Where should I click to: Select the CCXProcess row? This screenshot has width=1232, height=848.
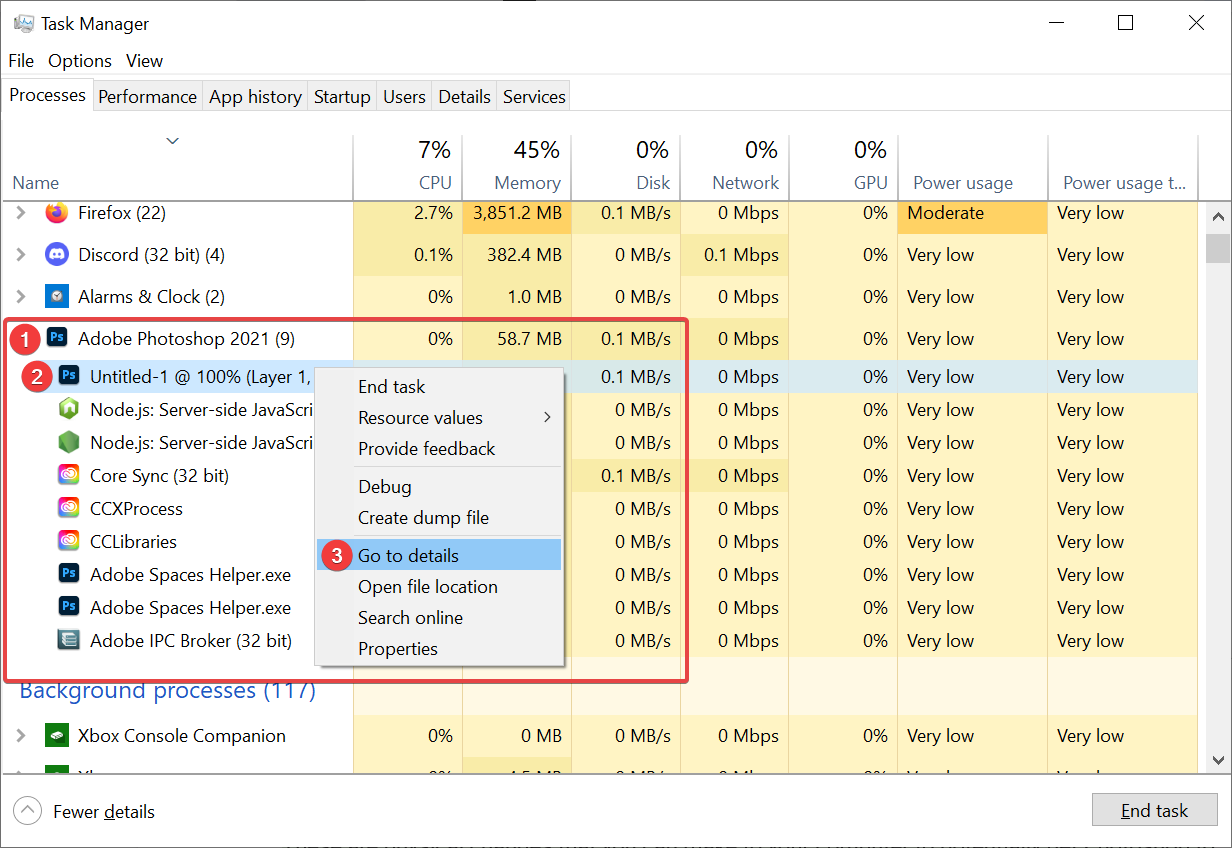600,508
